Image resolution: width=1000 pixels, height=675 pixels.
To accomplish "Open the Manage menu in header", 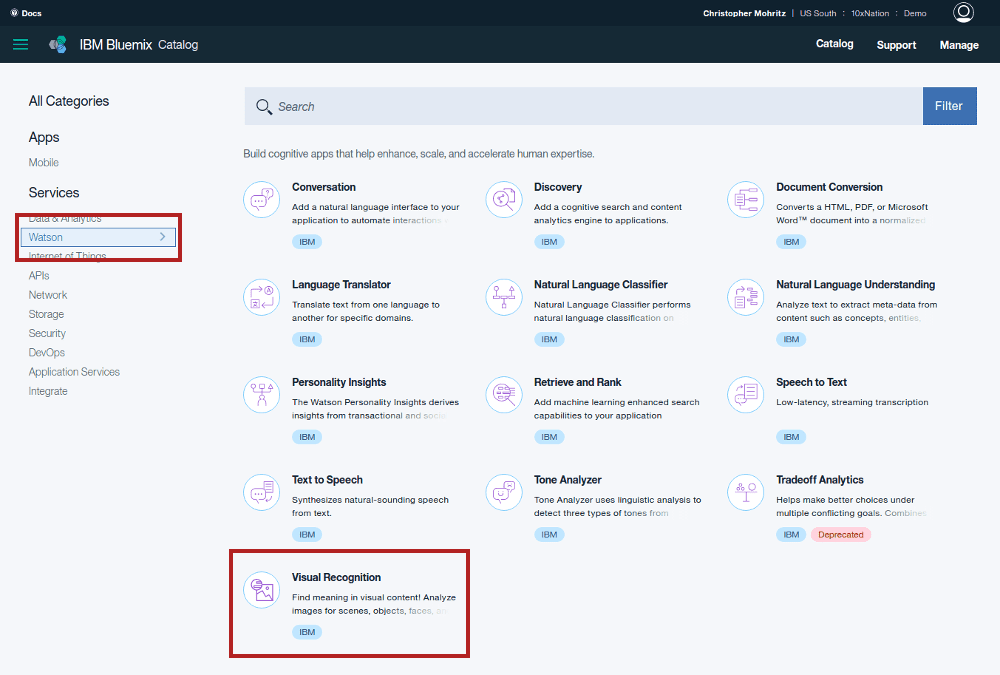I will [x=959, y=45].
